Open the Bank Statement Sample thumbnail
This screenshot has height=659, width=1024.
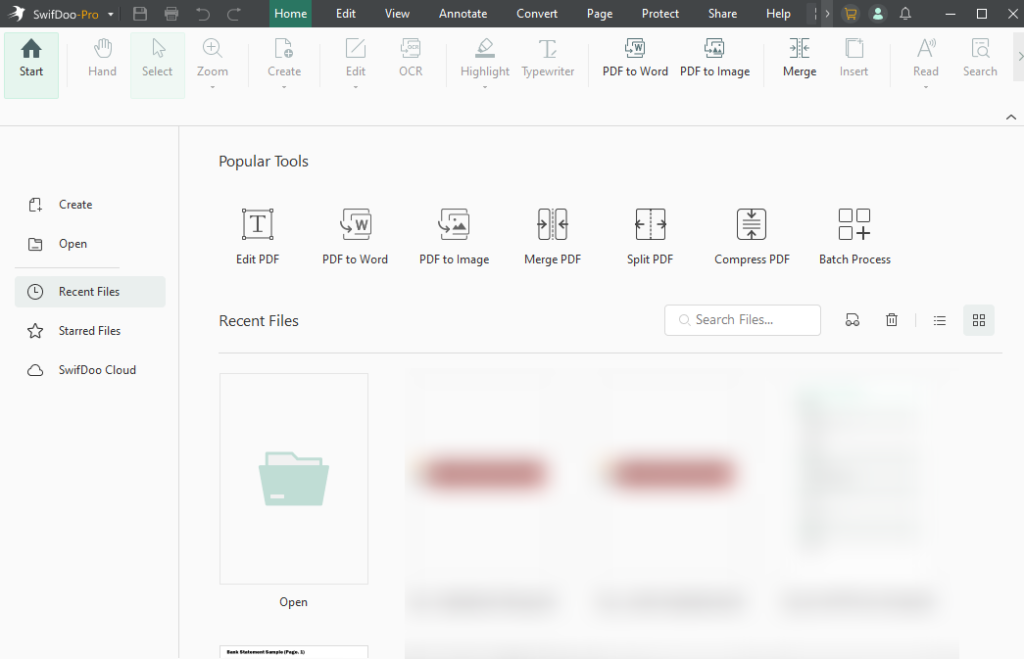pos(294,652)
